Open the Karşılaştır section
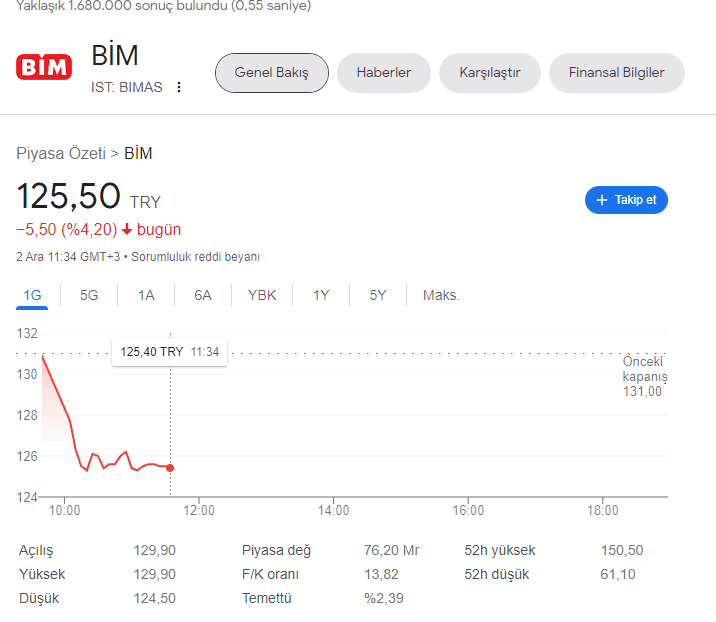 tap(490, 73)
